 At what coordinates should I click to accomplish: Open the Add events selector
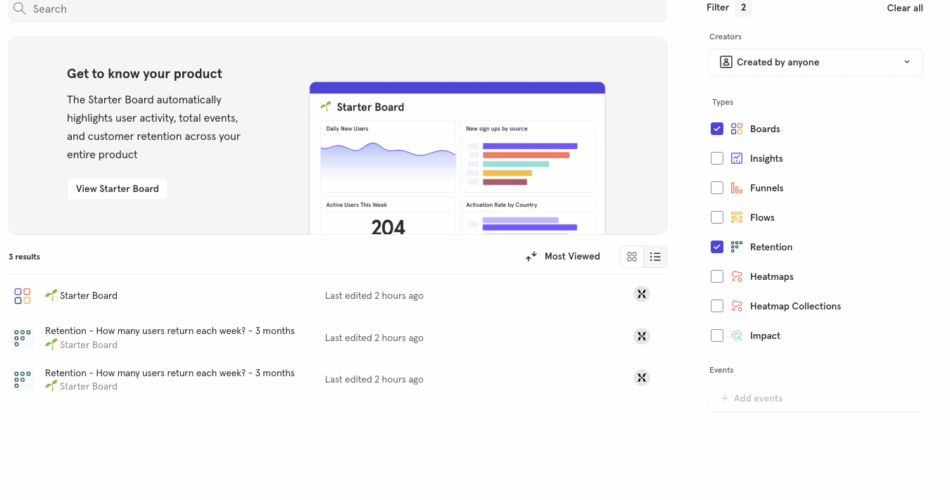[816, 398]
